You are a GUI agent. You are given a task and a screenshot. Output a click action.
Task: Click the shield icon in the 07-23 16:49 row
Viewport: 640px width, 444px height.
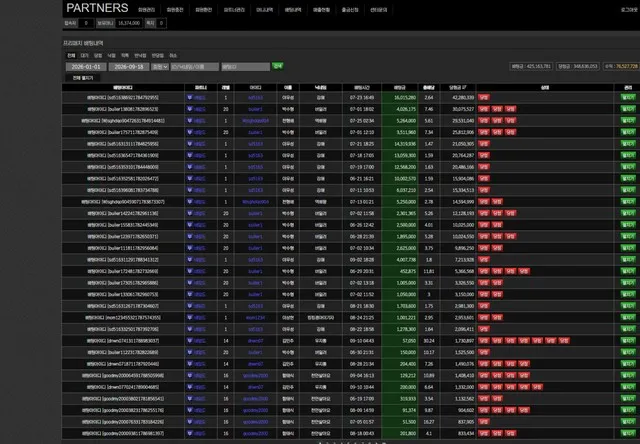click(x=190, y=98)
